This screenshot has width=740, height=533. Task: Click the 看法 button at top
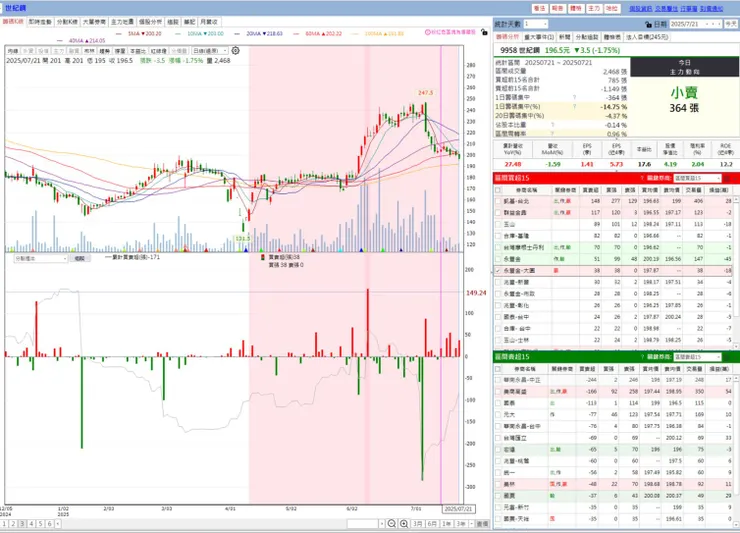click(x=539, y=8)
